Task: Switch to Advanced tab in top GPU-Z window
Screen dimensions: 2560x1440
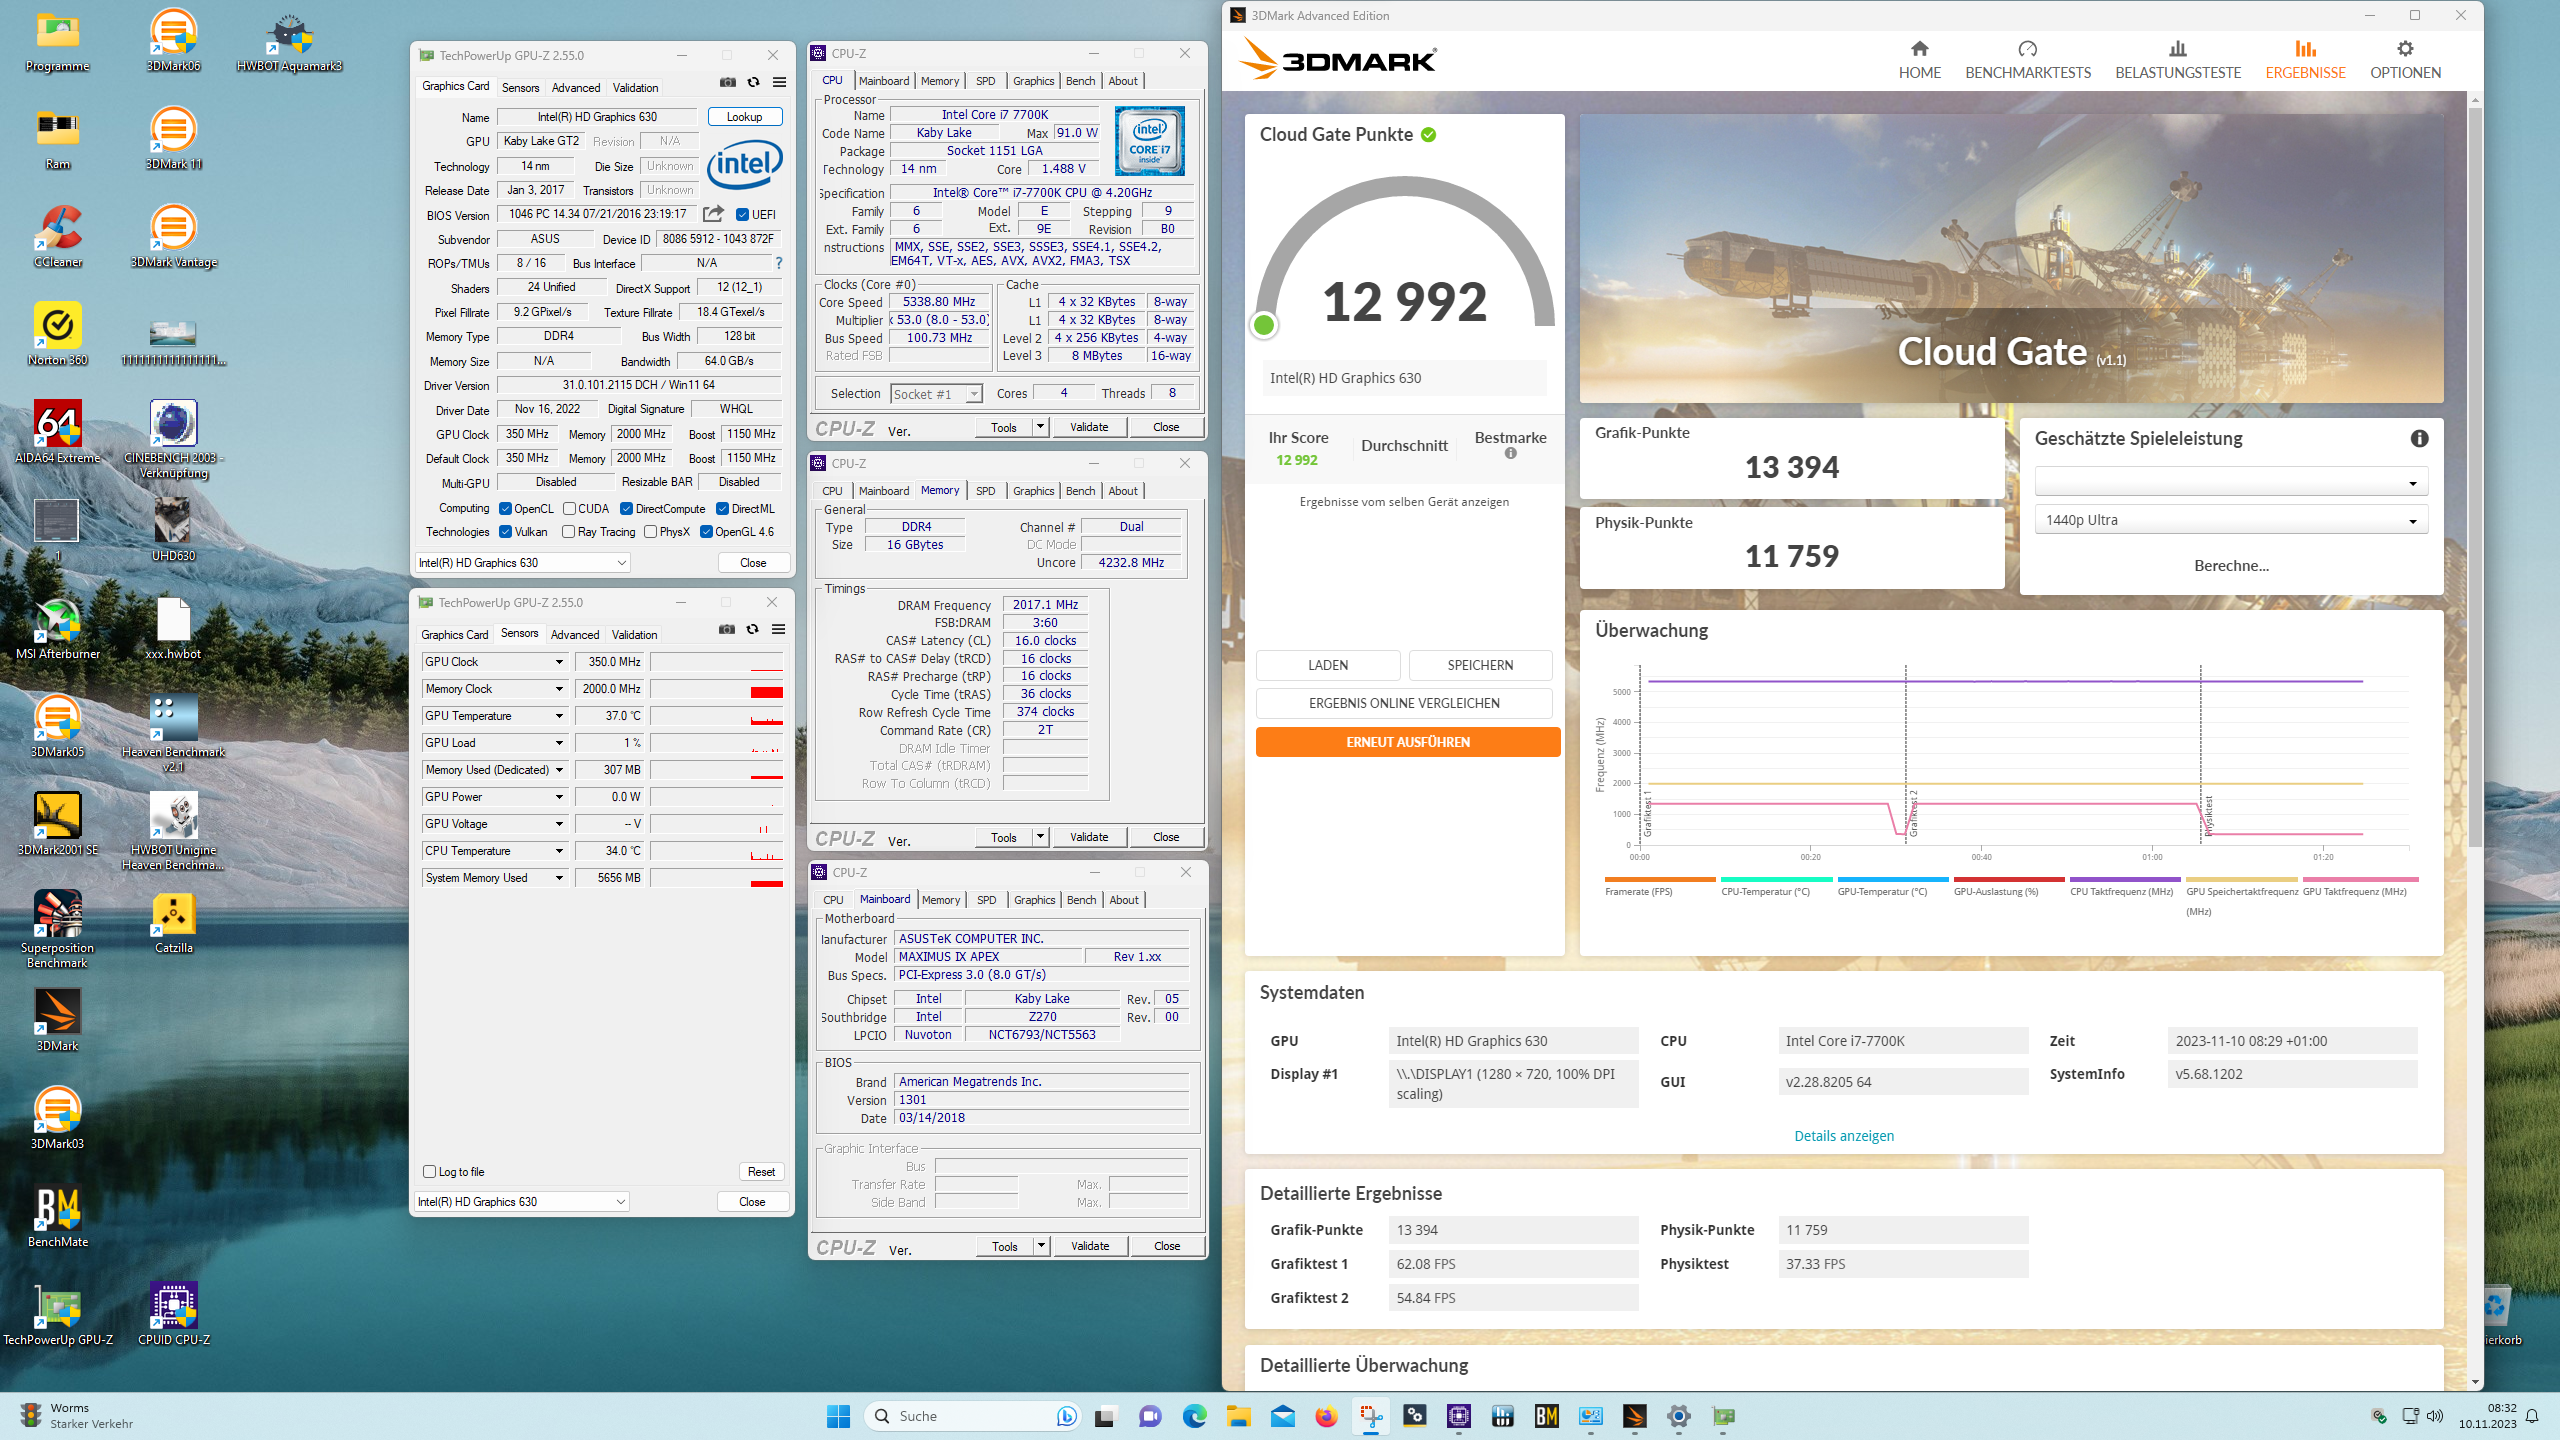Action: click(x=576, y=87)
